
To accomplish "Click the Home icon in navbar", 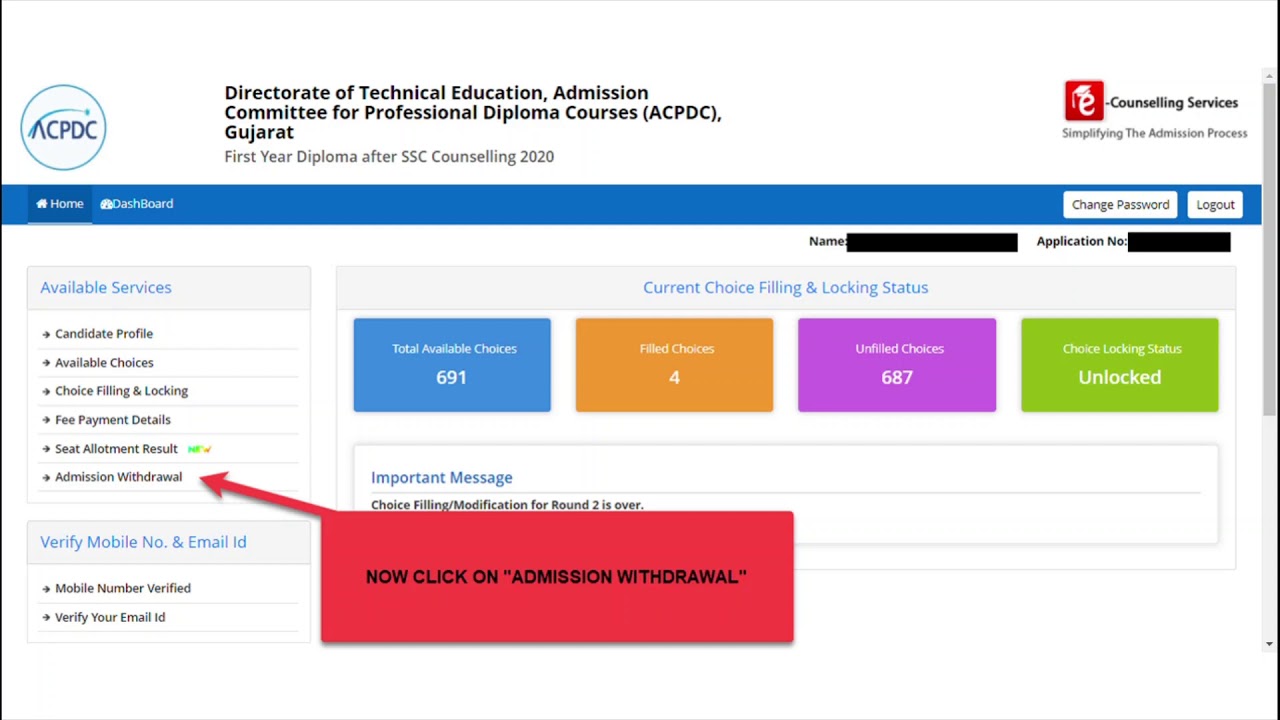I will (42, 204).
